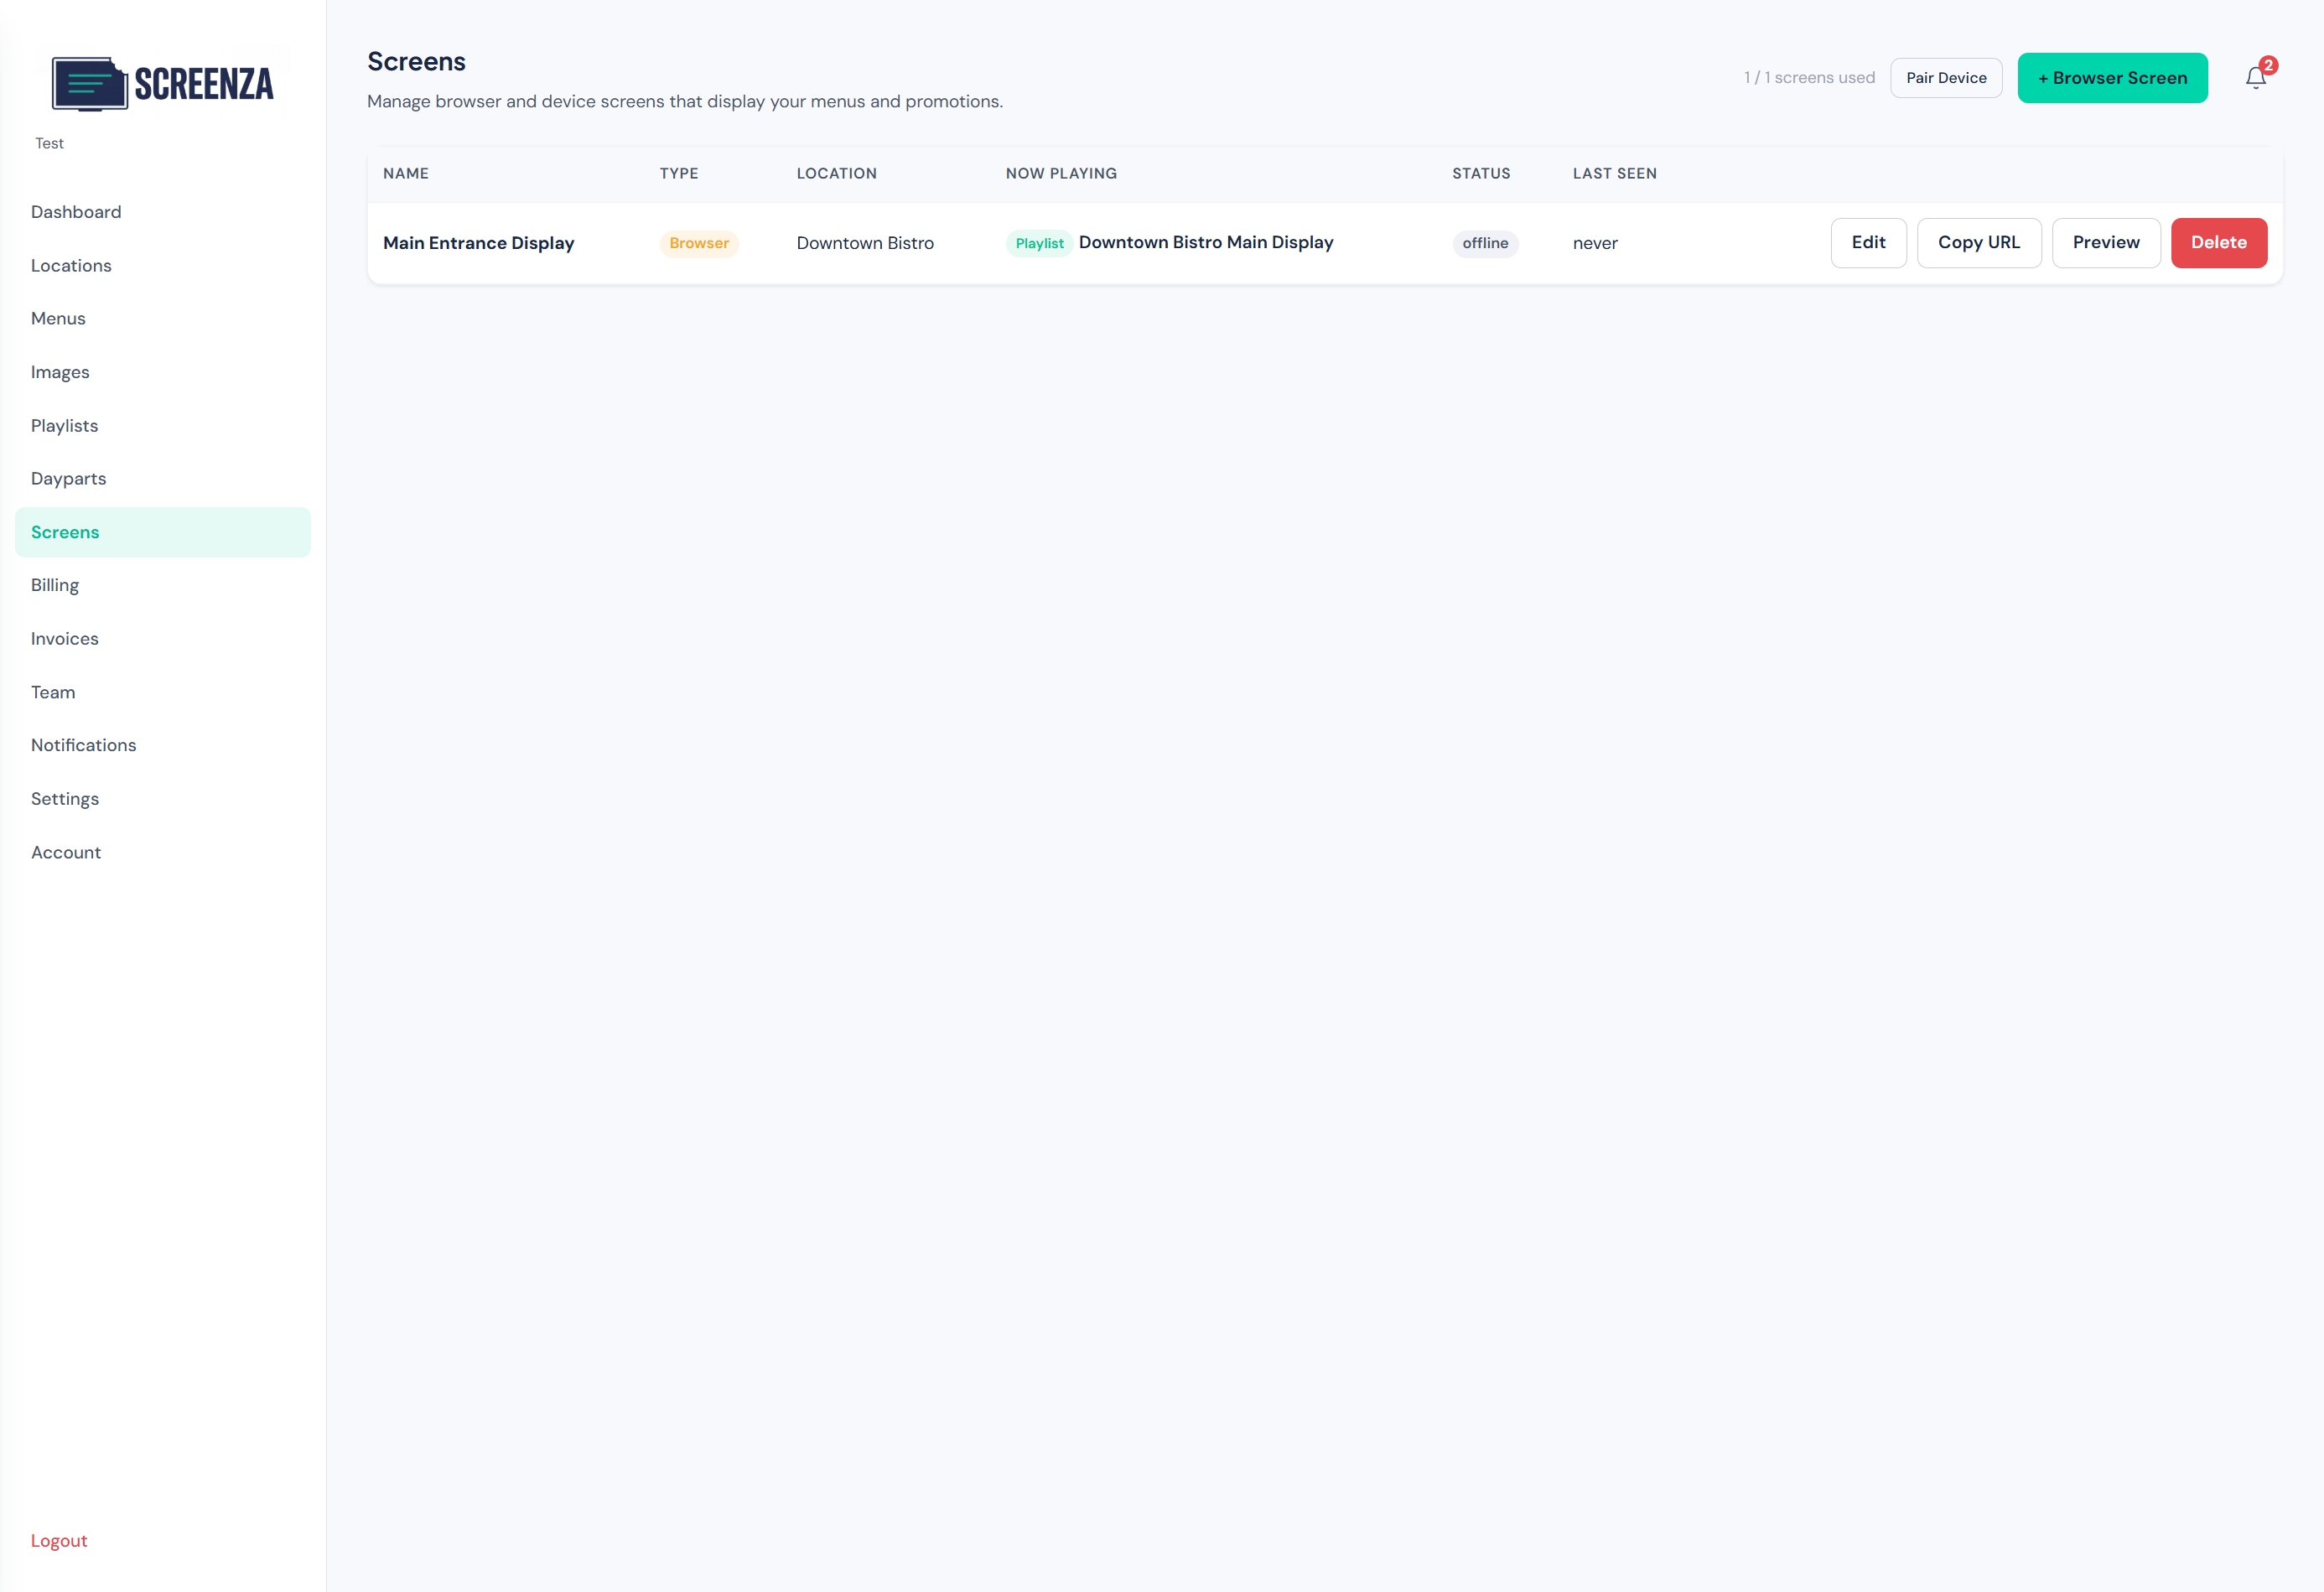Select the Browser type badge

click(698, 243)
